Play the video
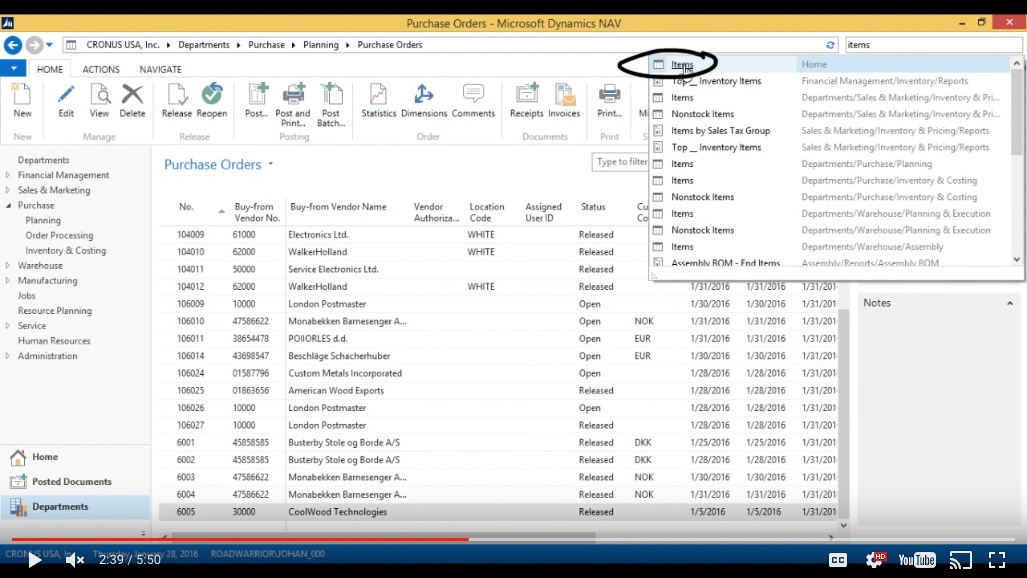Screen dimensions: 1027x578 coord(34,560)
